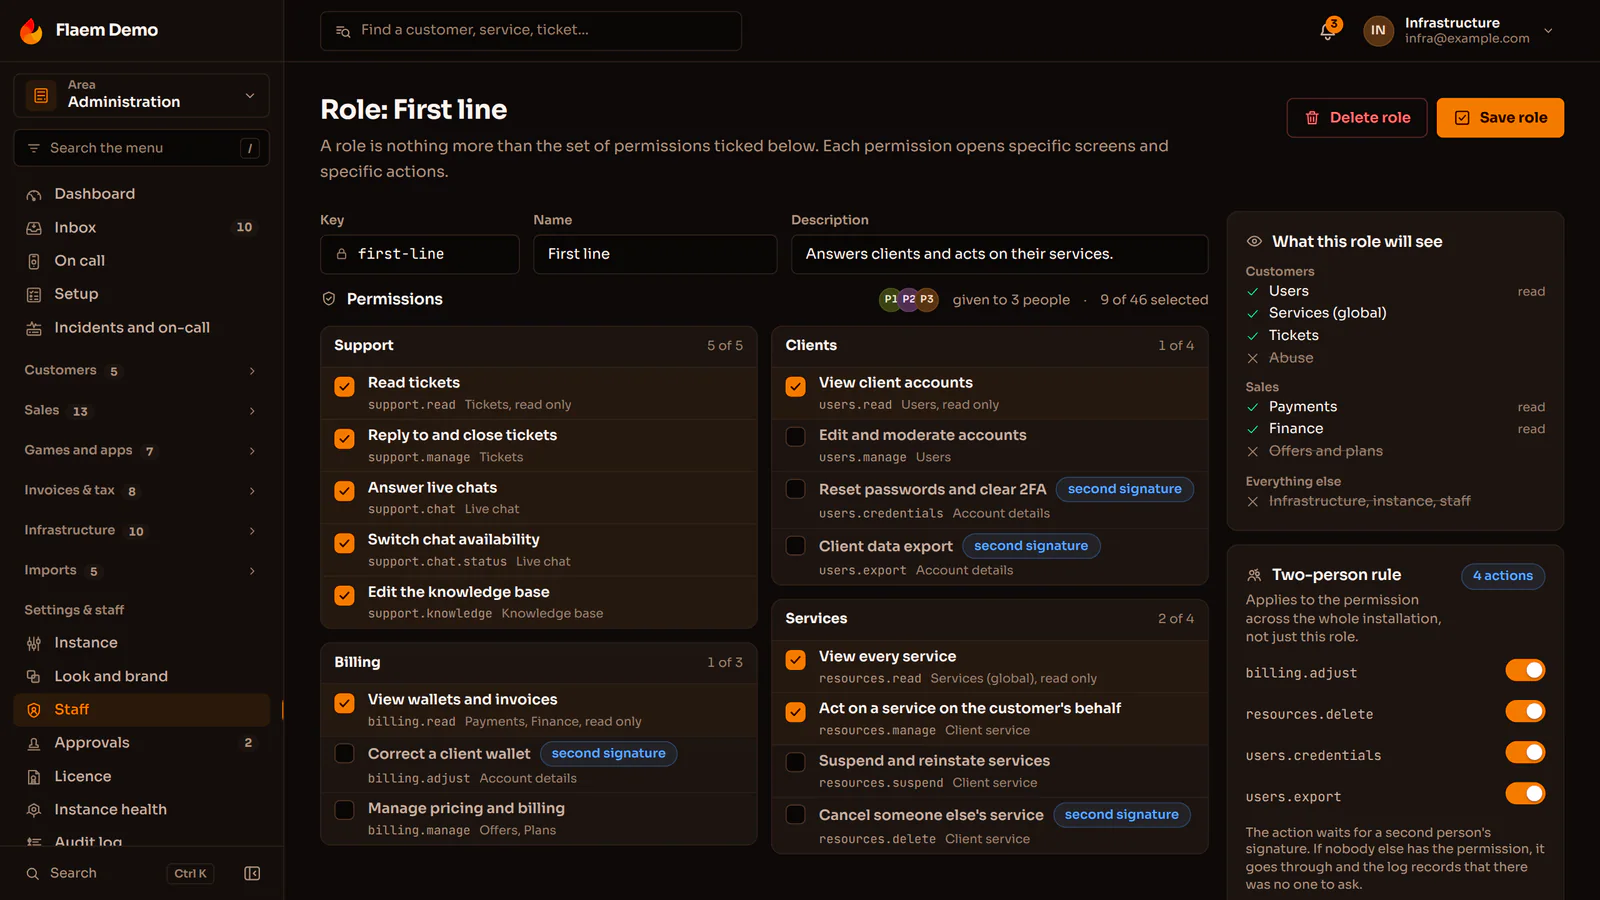Toggle the billing.adjust two-person switch
The height and width of the screenshot is (900, 1600).
click(1525, 670)
